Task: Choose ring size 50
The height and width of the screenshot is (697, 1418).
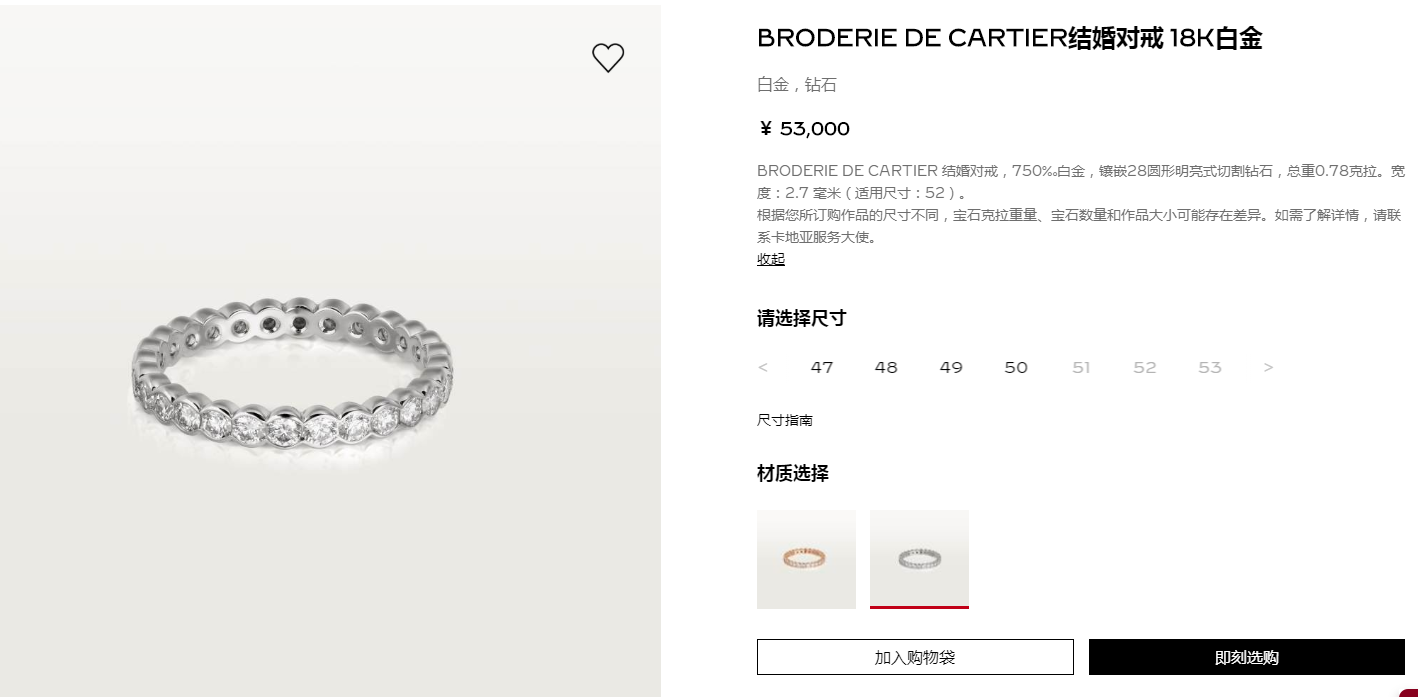Action: point(1016,367)
